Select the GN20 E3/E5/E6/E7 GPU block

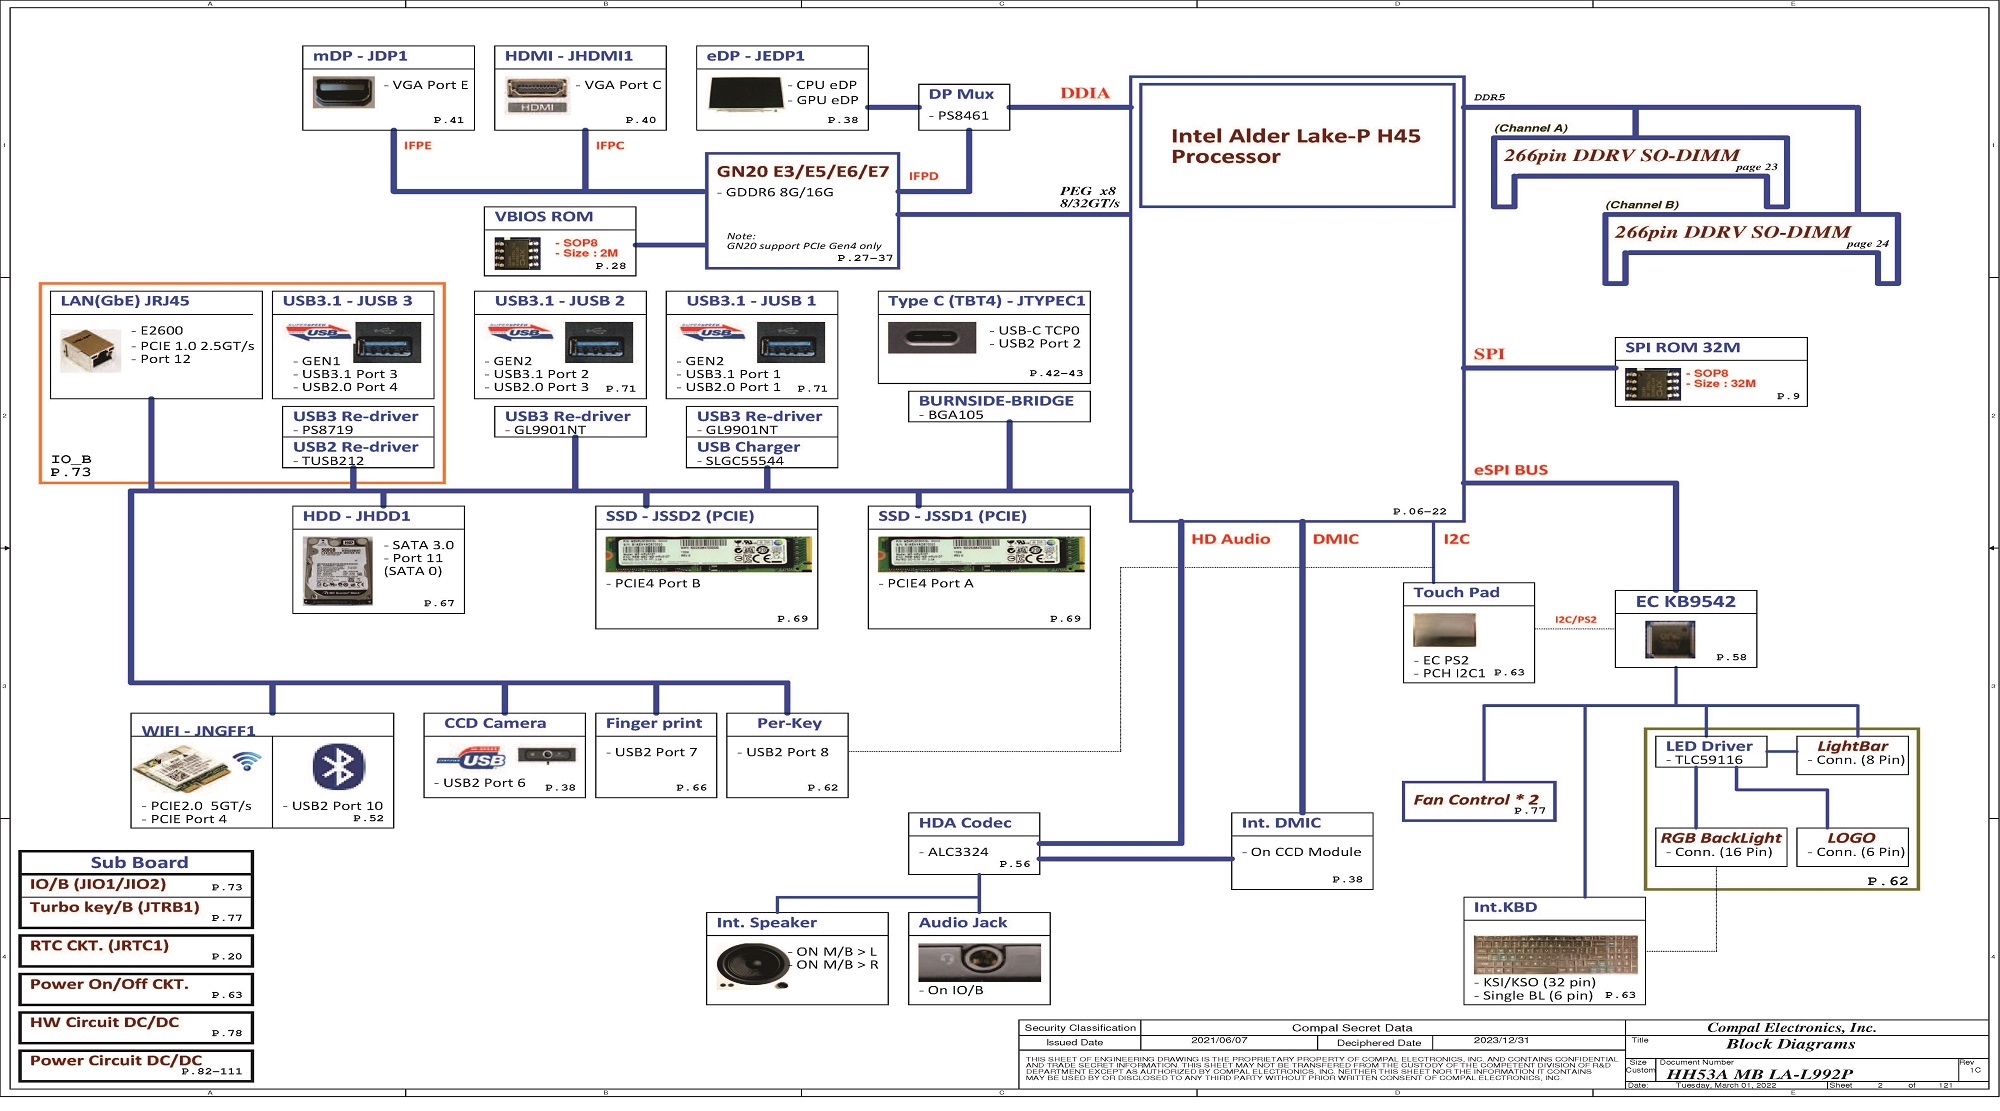click(802, 211)
